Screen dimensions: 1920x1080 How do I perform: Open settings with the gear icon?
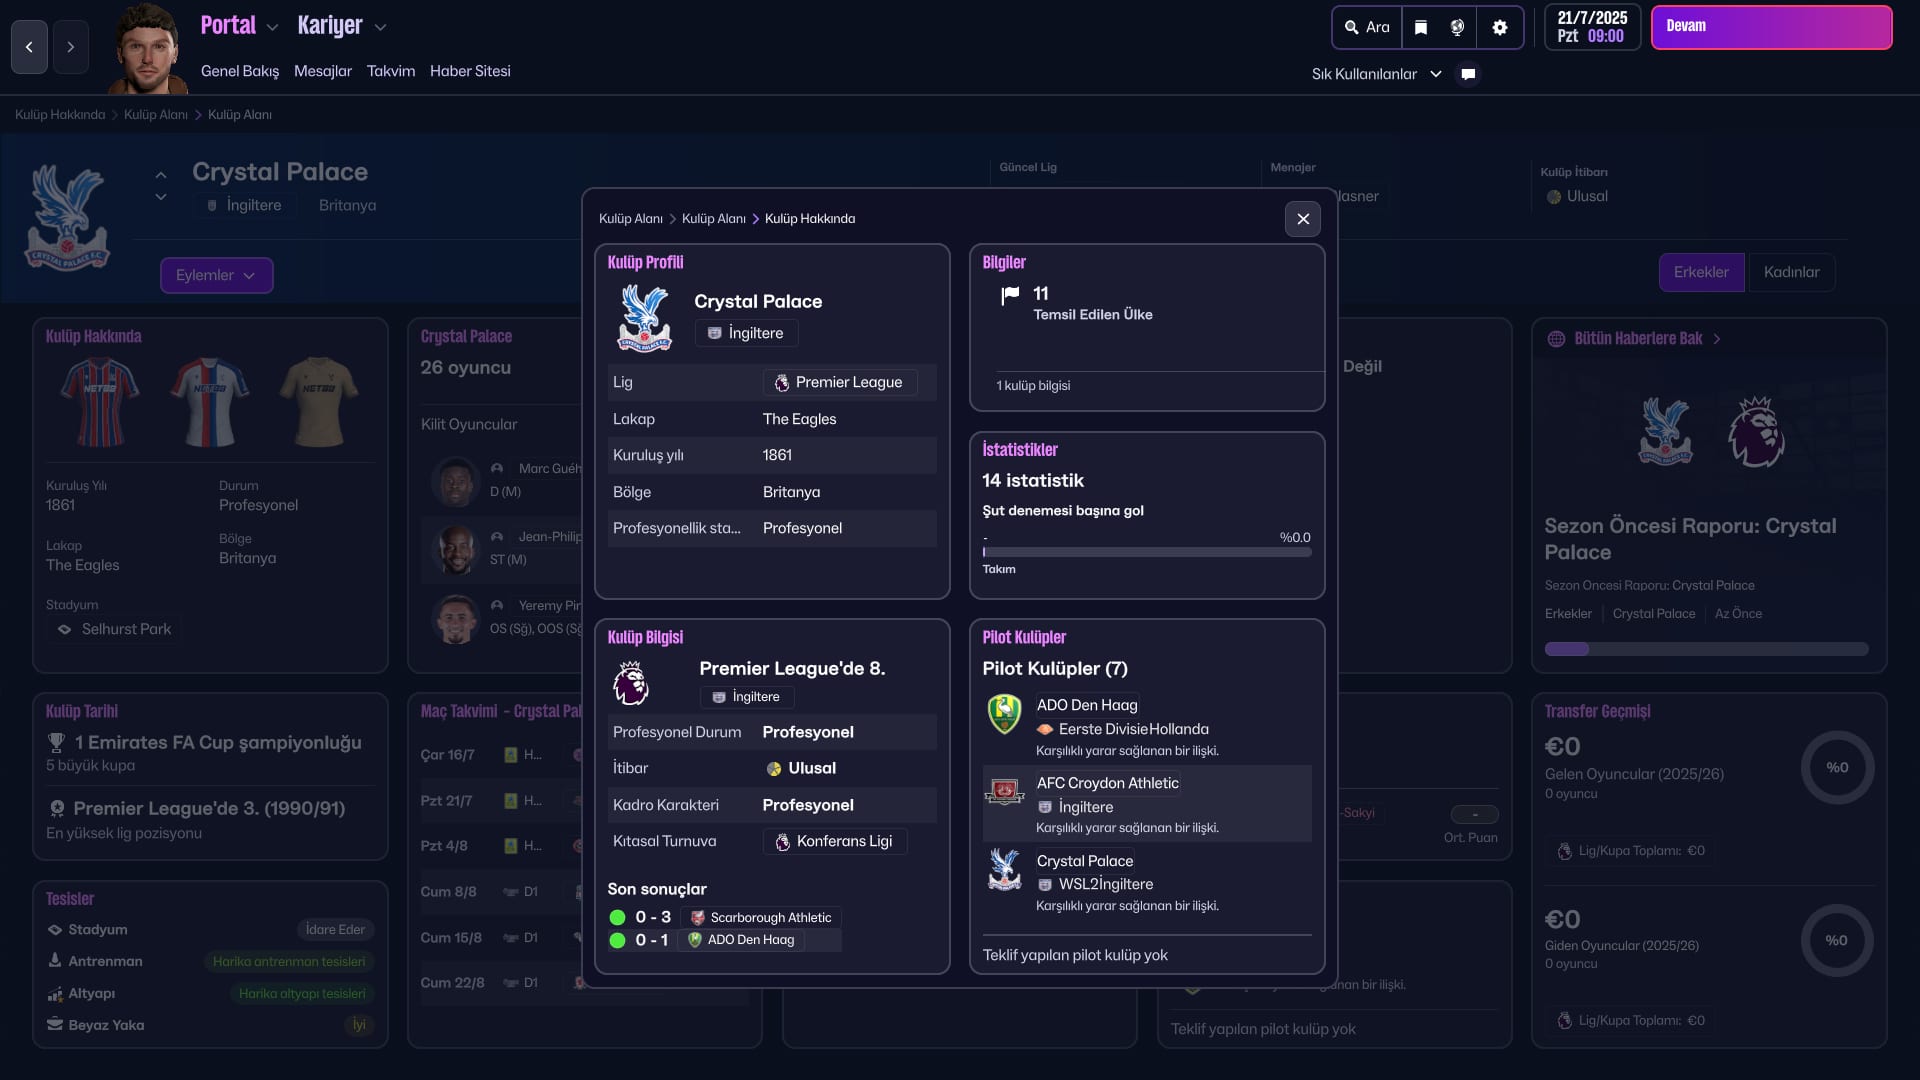point(1499,28)
